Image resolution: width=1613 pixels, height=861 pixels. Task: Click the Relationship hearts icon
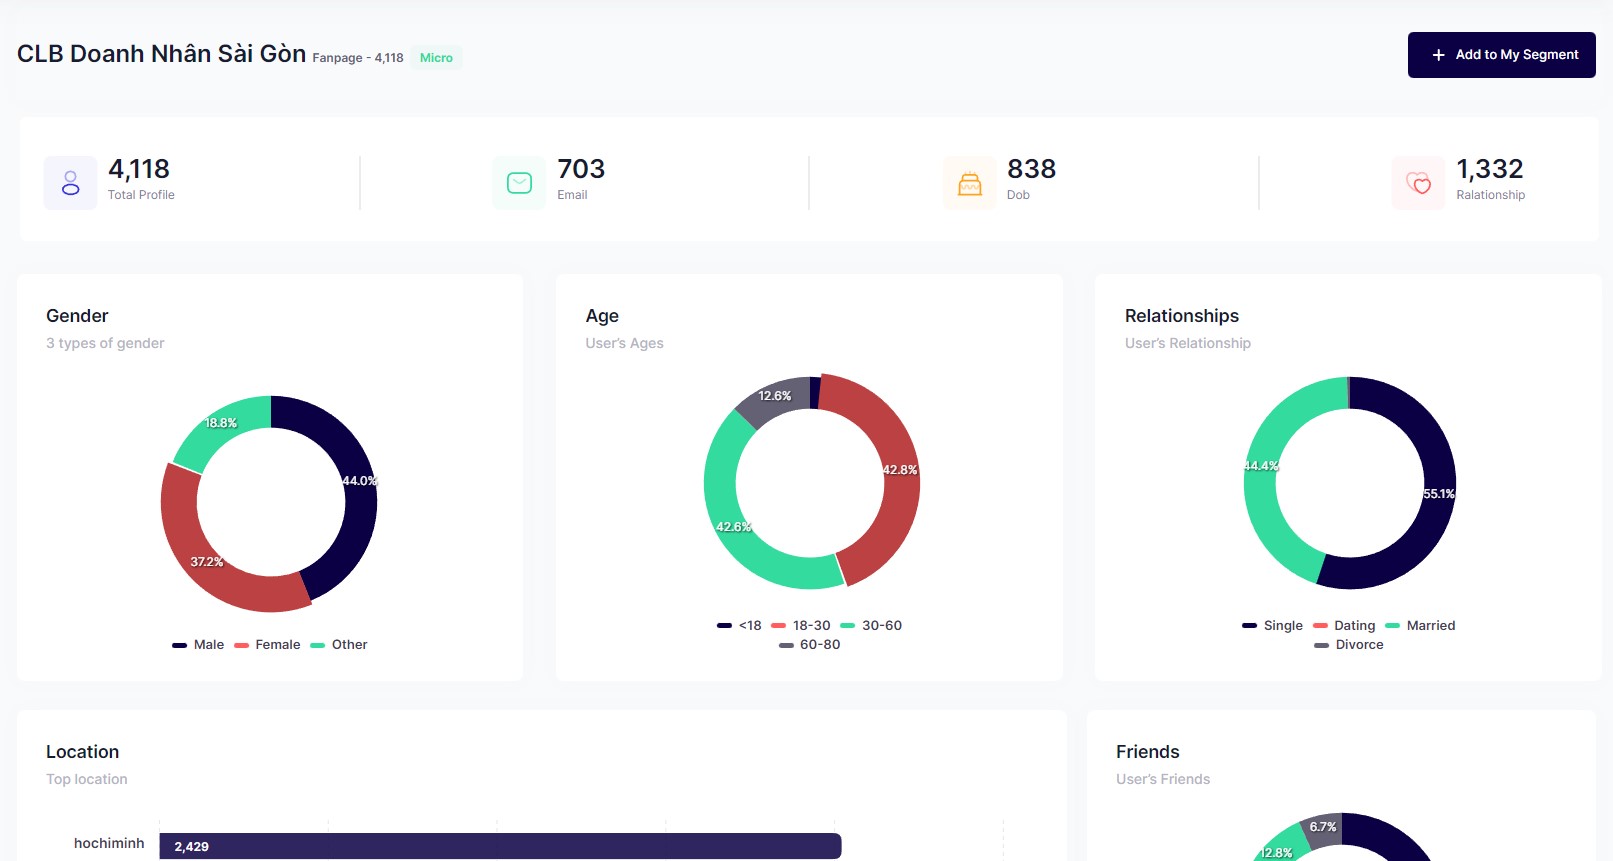[1418, 183]
